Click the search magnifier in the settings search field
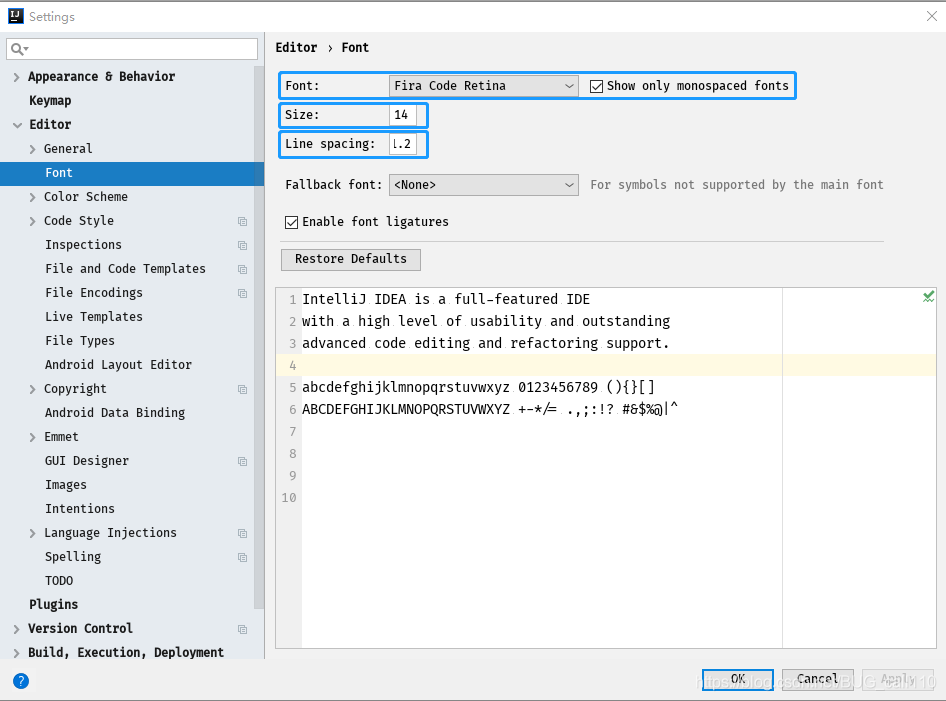The image size is (946, 701). pyautogui.click(x=16, y=48)
